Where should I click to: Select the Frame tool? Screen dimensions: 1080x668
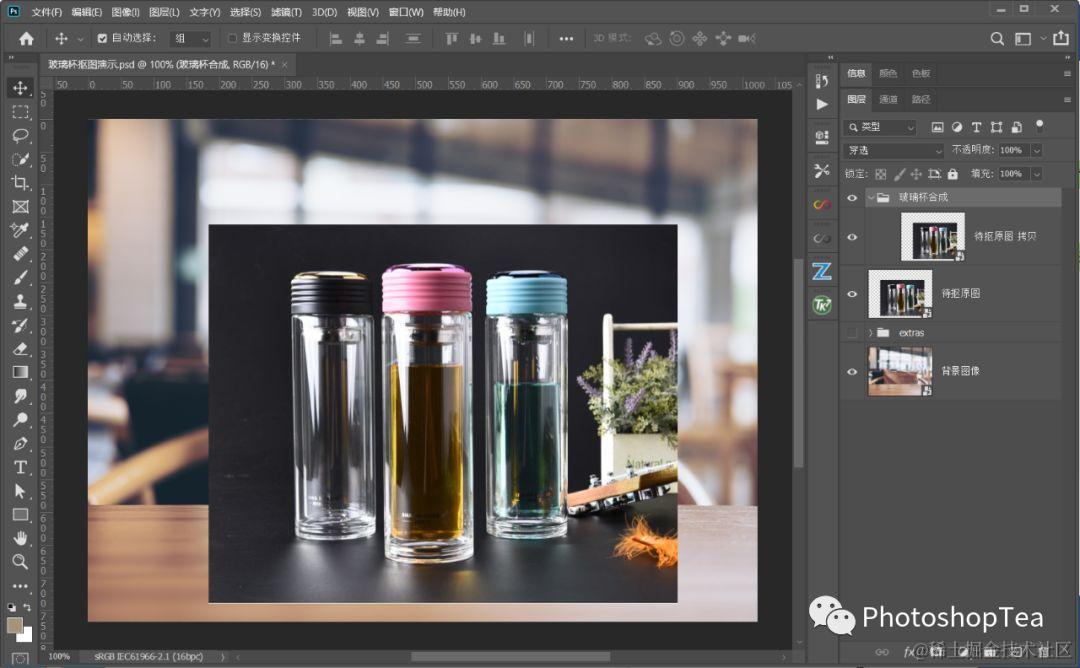click(x=20, y=207)
